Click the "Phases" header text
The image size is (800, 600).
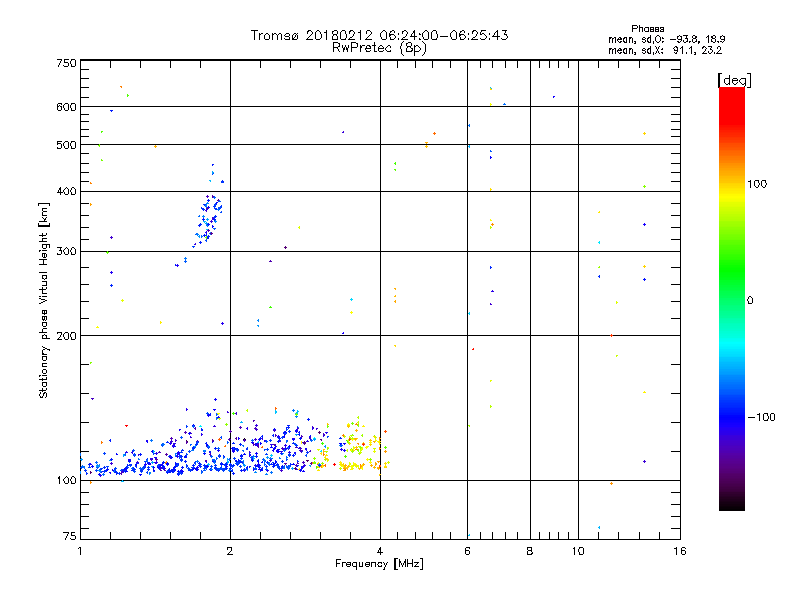tap(647, 29)
